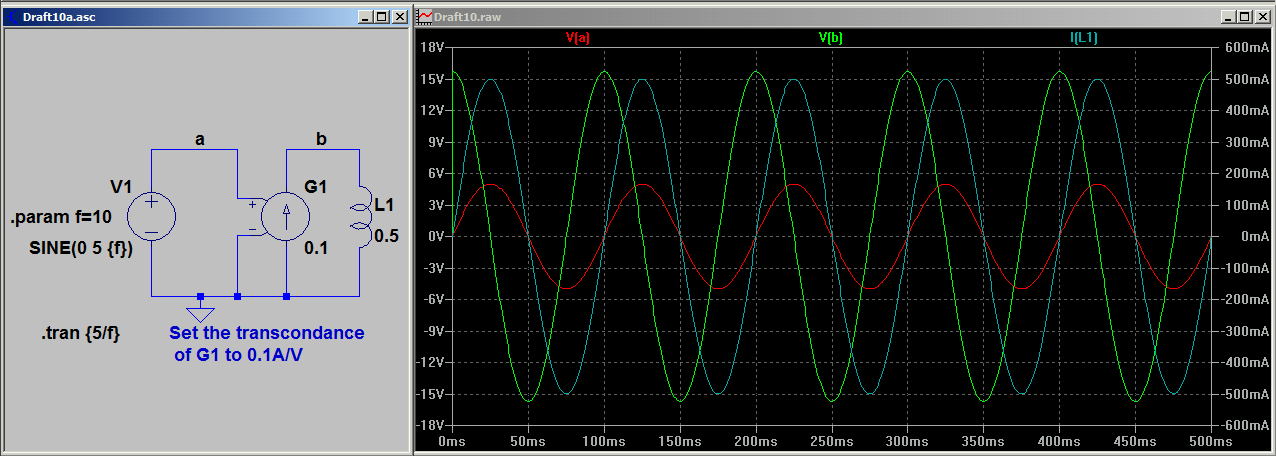Minimize the Draft10.raw window
This screenshot has width=1276, height=456.
(1228, 17)
